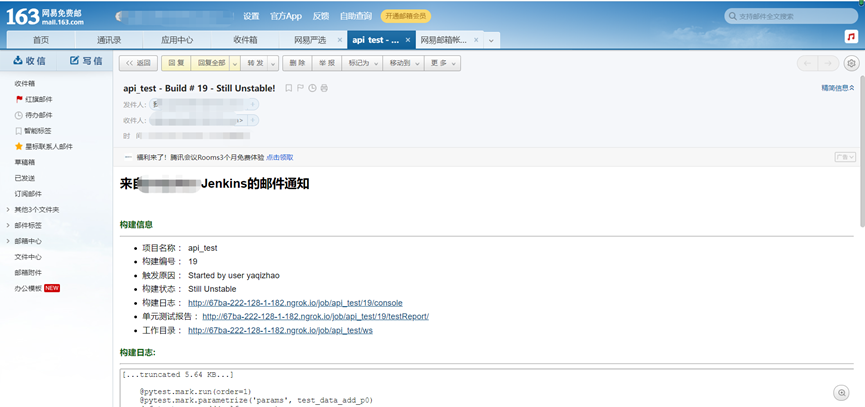Click the search magnifier icon
This screenshot has height=407, width=865.
[x=733, y=17]
